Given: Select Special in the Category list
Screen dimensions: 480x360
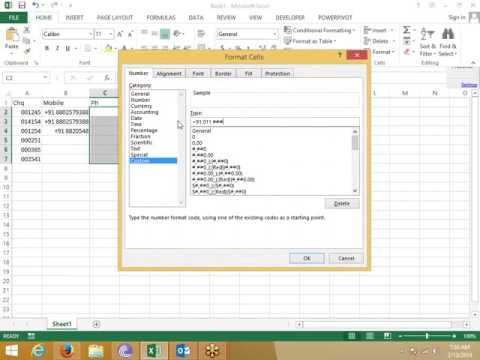Looking at the screenshot, I should pyautogui.click(x=139, y=155).
